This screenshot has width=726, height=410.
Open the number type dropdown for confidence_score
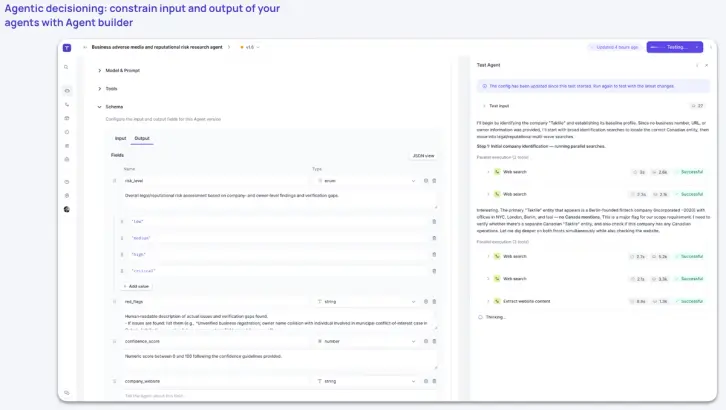point(366,342)
